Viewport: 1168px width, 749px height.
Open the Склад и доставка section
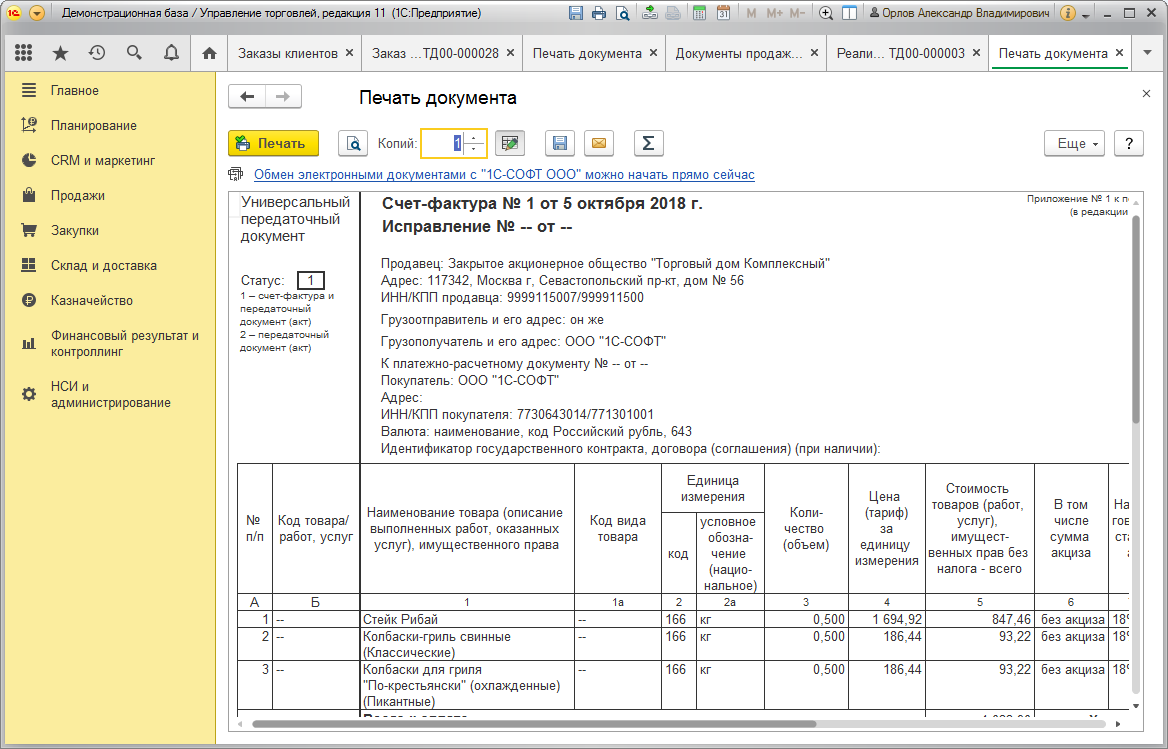110,266
